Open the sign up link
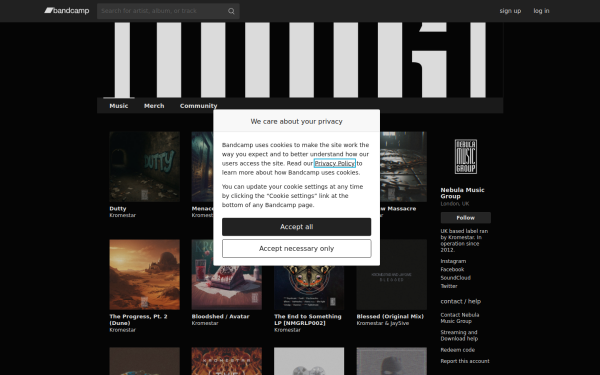 510,11
